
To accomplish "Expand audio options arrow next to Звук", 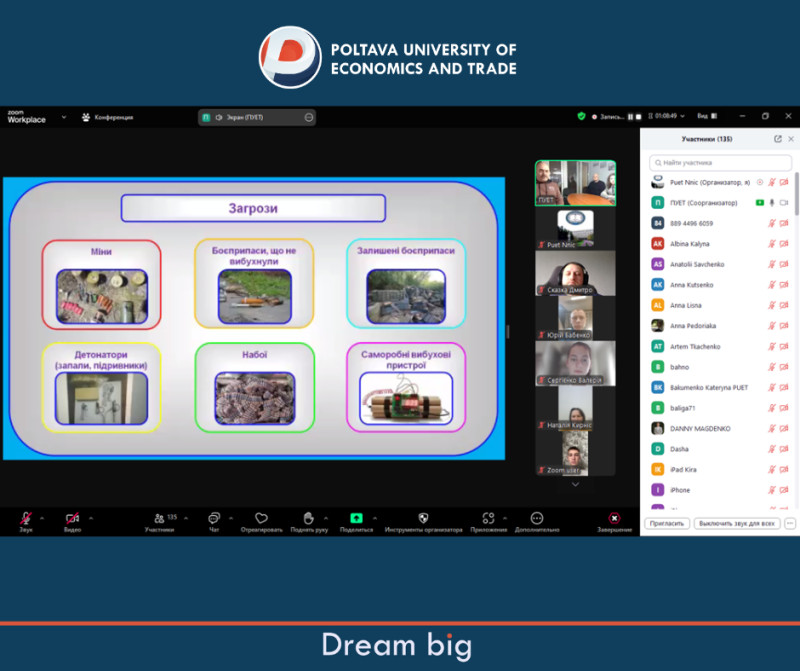I will click(42, 517).
